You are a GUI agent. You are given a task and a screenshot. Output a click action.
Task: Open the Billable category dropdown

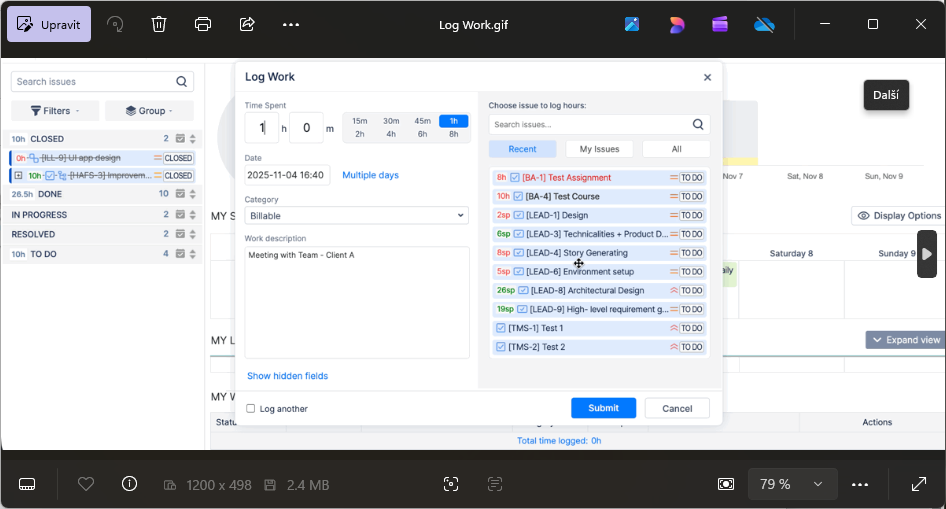pyautogui.click(x=356, y=215)
